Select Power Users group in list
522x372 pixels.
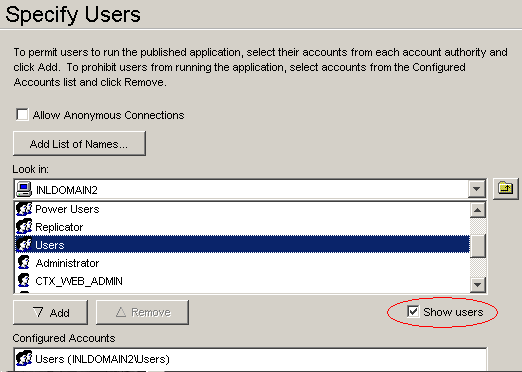(242, 209)
